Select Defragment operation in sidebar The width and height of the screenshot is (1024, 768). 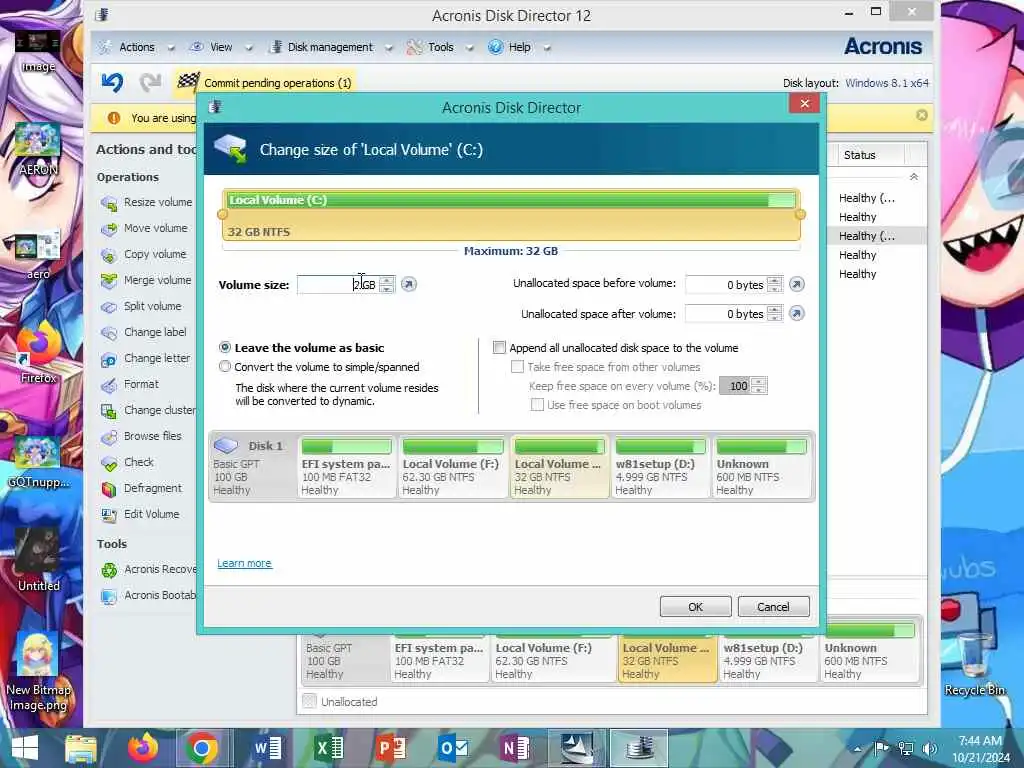(142, 488)
